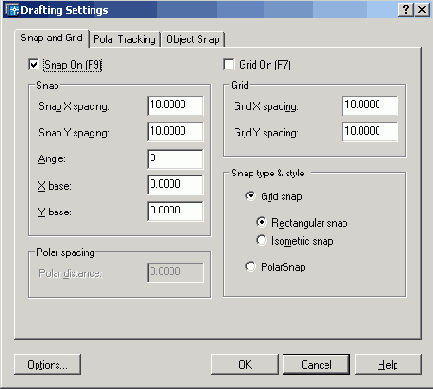The height and width of the screenshot is (389, 433).
Task: Enable the Grid On (F7) checkbox
Action: click(x=229, y=64)
